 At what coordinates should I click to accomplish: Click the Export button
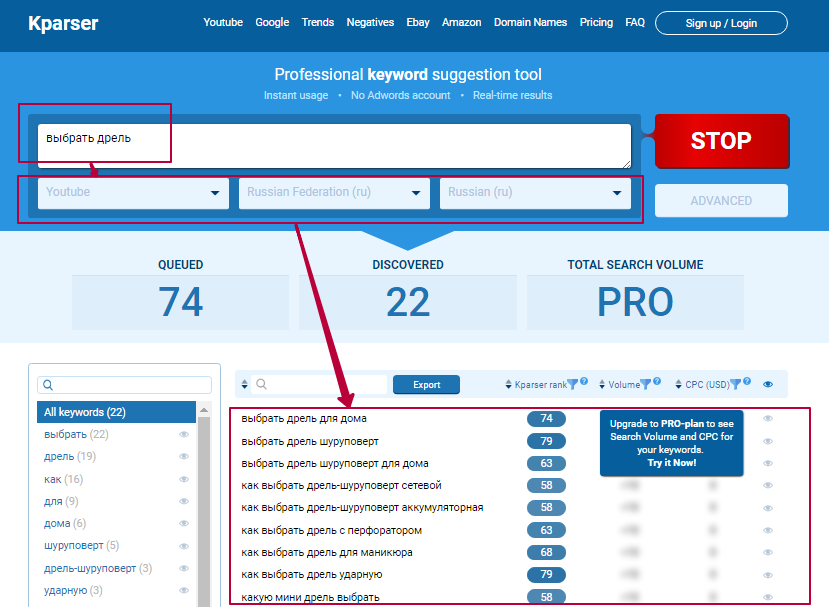[426, 384]
